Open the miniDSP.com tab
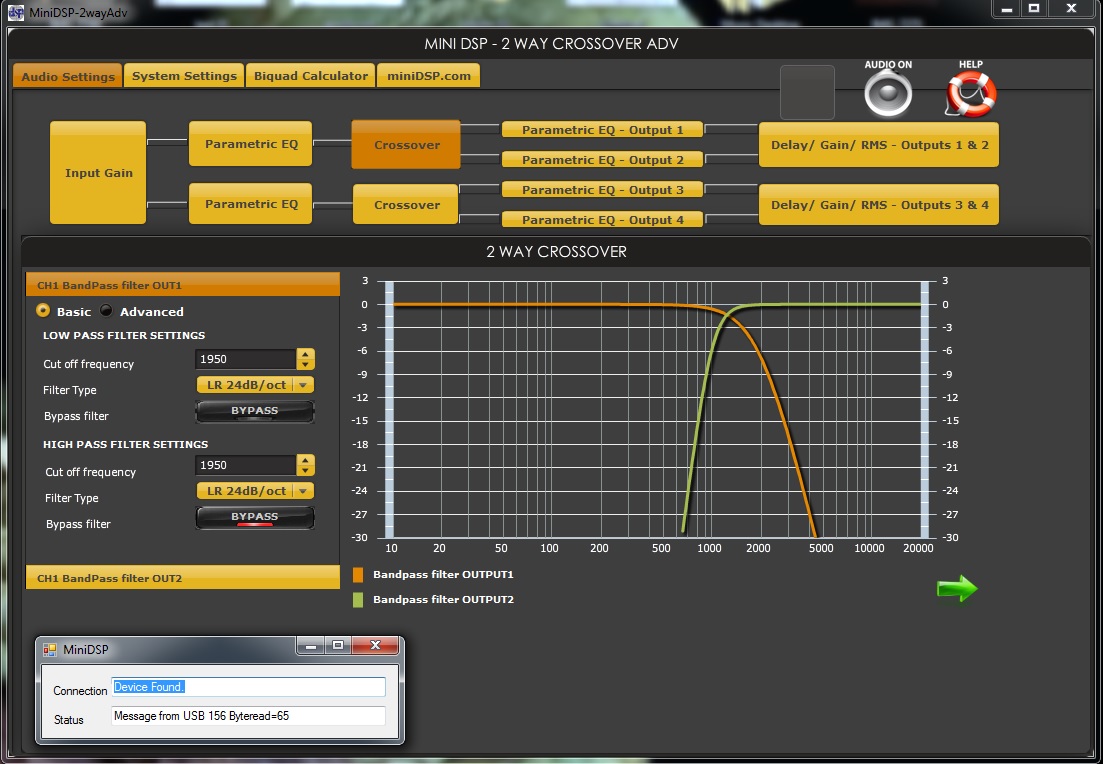This screenshot has width=1103, height=764. 428,75
